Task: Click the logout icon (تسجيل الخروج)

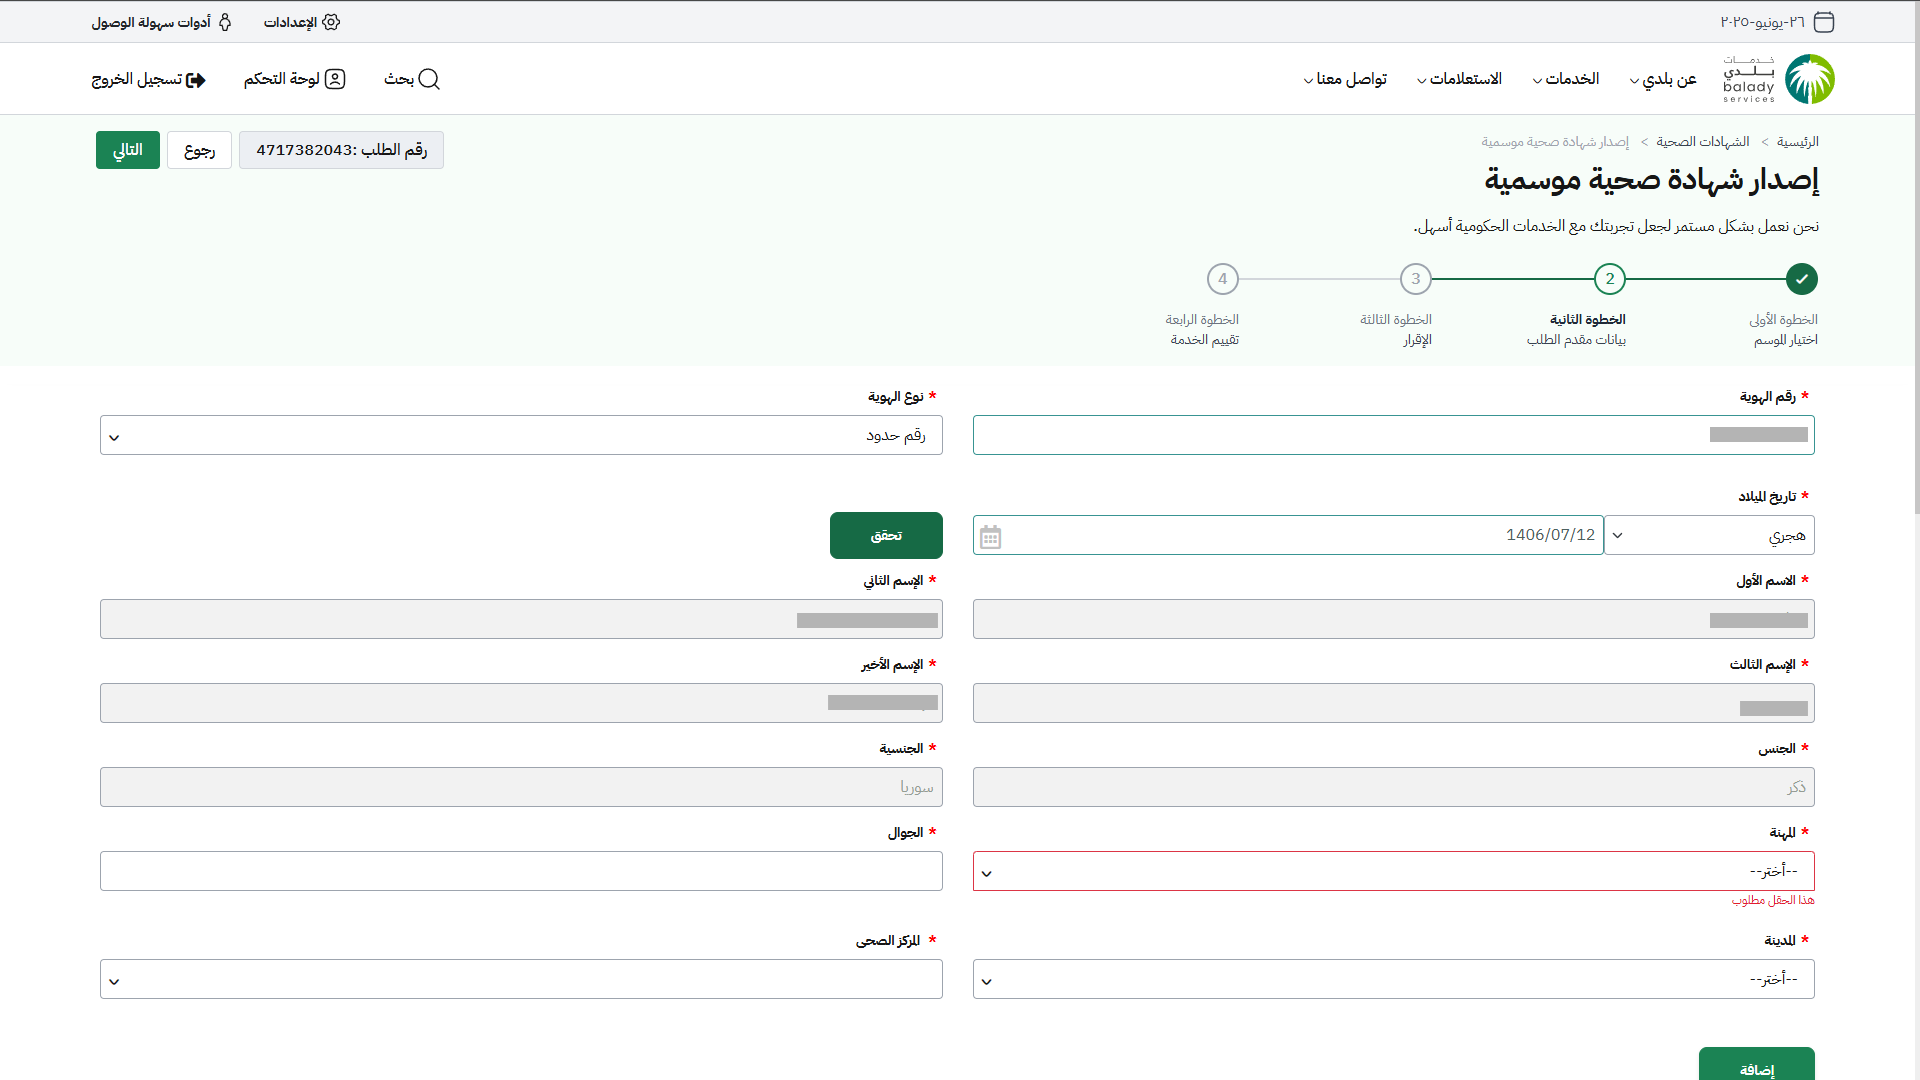Action: pos(196,80)
